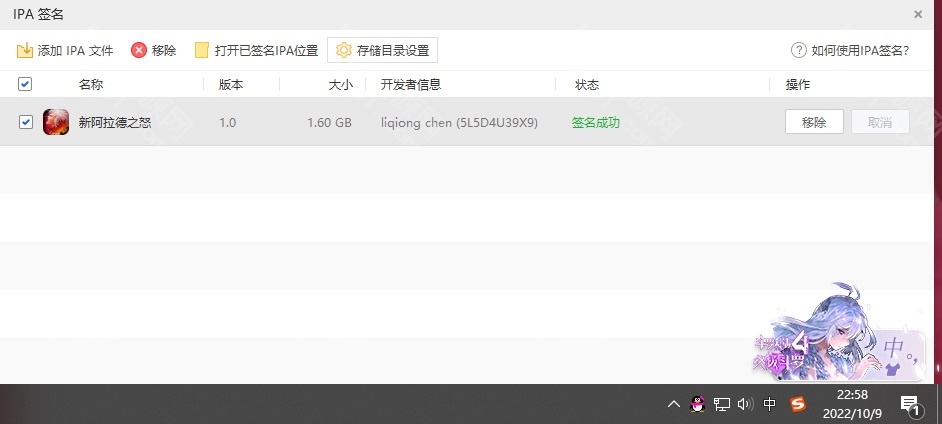Click the 新阿拉德之怒 app icon
Image resolution: width=942 pixels, height=424 pixels.
(56, 123)
